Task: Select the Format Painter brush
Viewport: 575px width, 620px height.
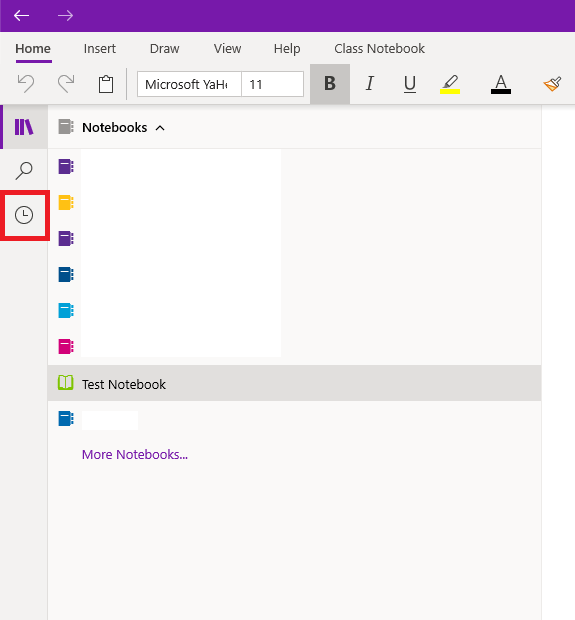Action: (552, 84)
